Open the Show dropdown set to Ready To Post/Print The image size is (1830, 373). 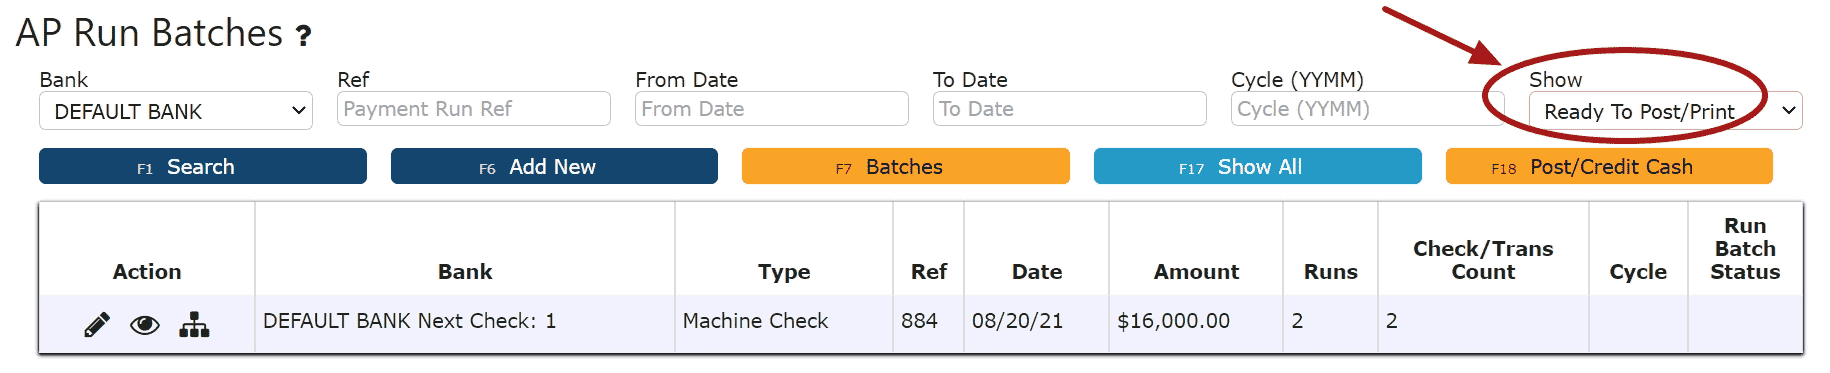(1665, 111)
